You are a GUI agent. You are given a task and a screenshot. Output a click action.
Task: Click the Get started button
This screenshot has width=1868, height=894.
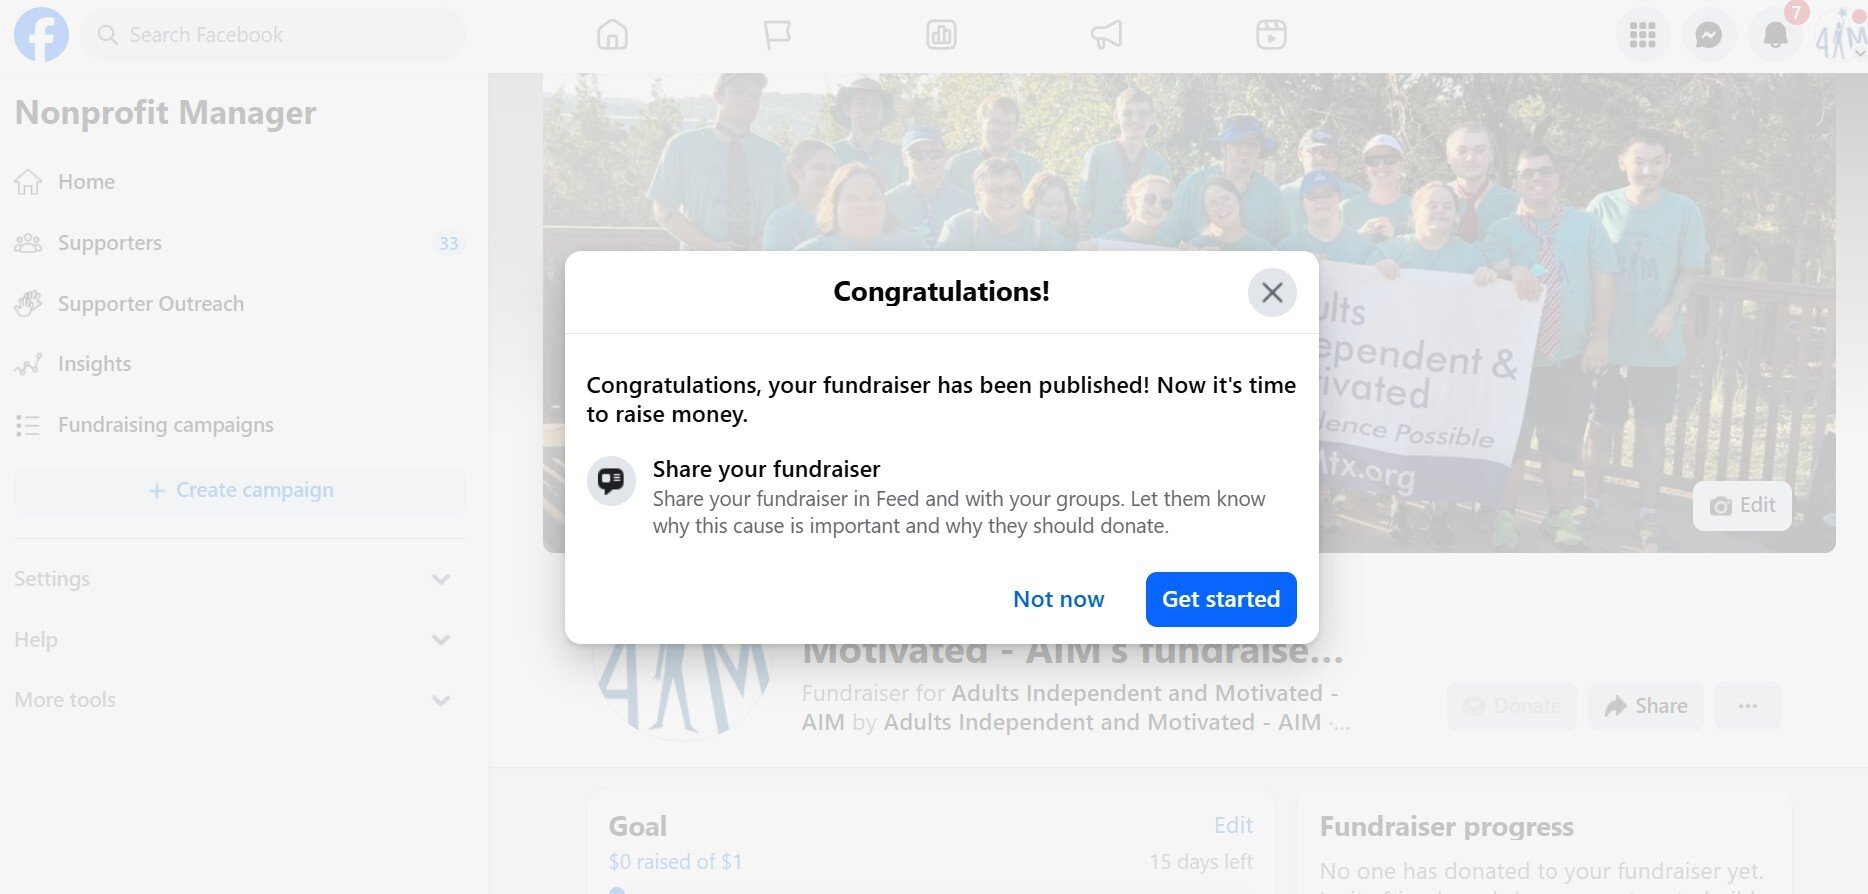(1221, 599)
